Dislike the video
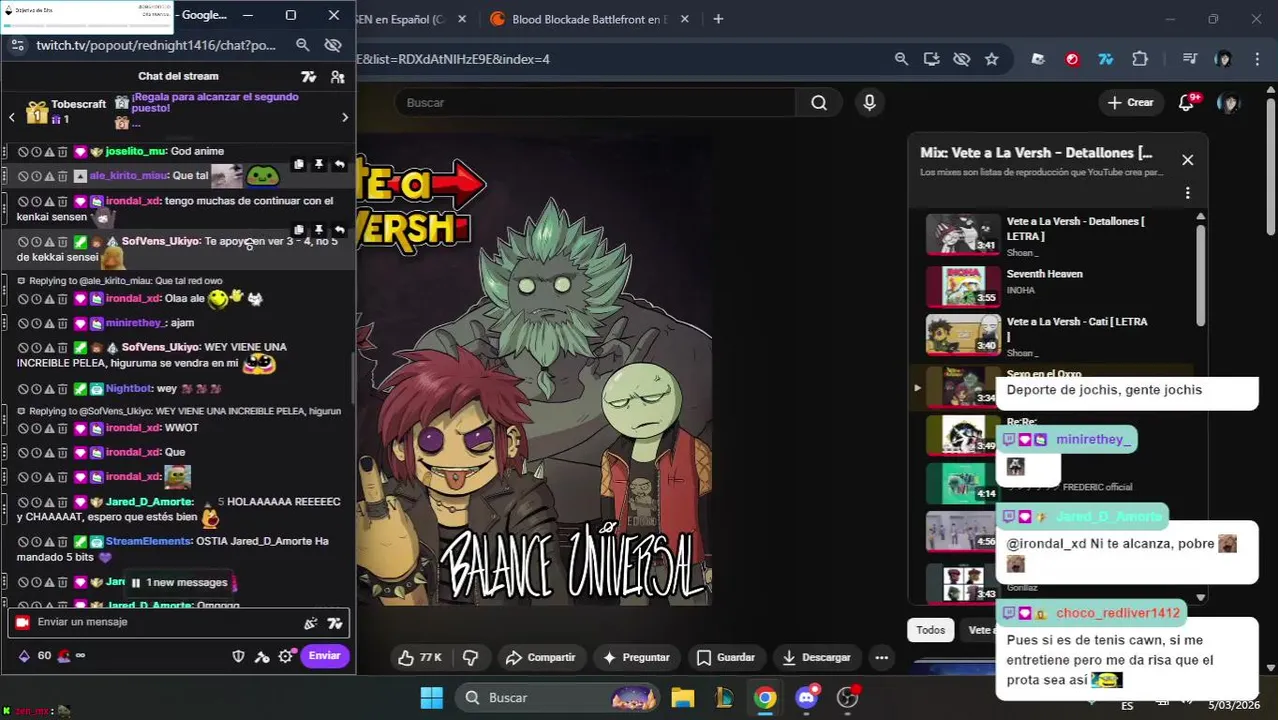 pos(470,657)
